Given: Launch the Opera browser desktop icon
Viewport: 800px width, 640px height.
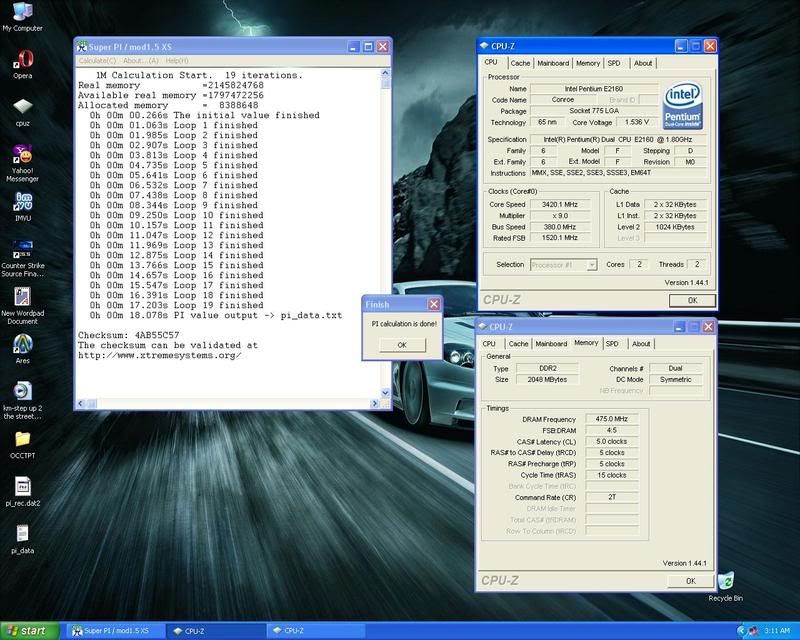Looking at the screenshot, I should coord(21,58).
